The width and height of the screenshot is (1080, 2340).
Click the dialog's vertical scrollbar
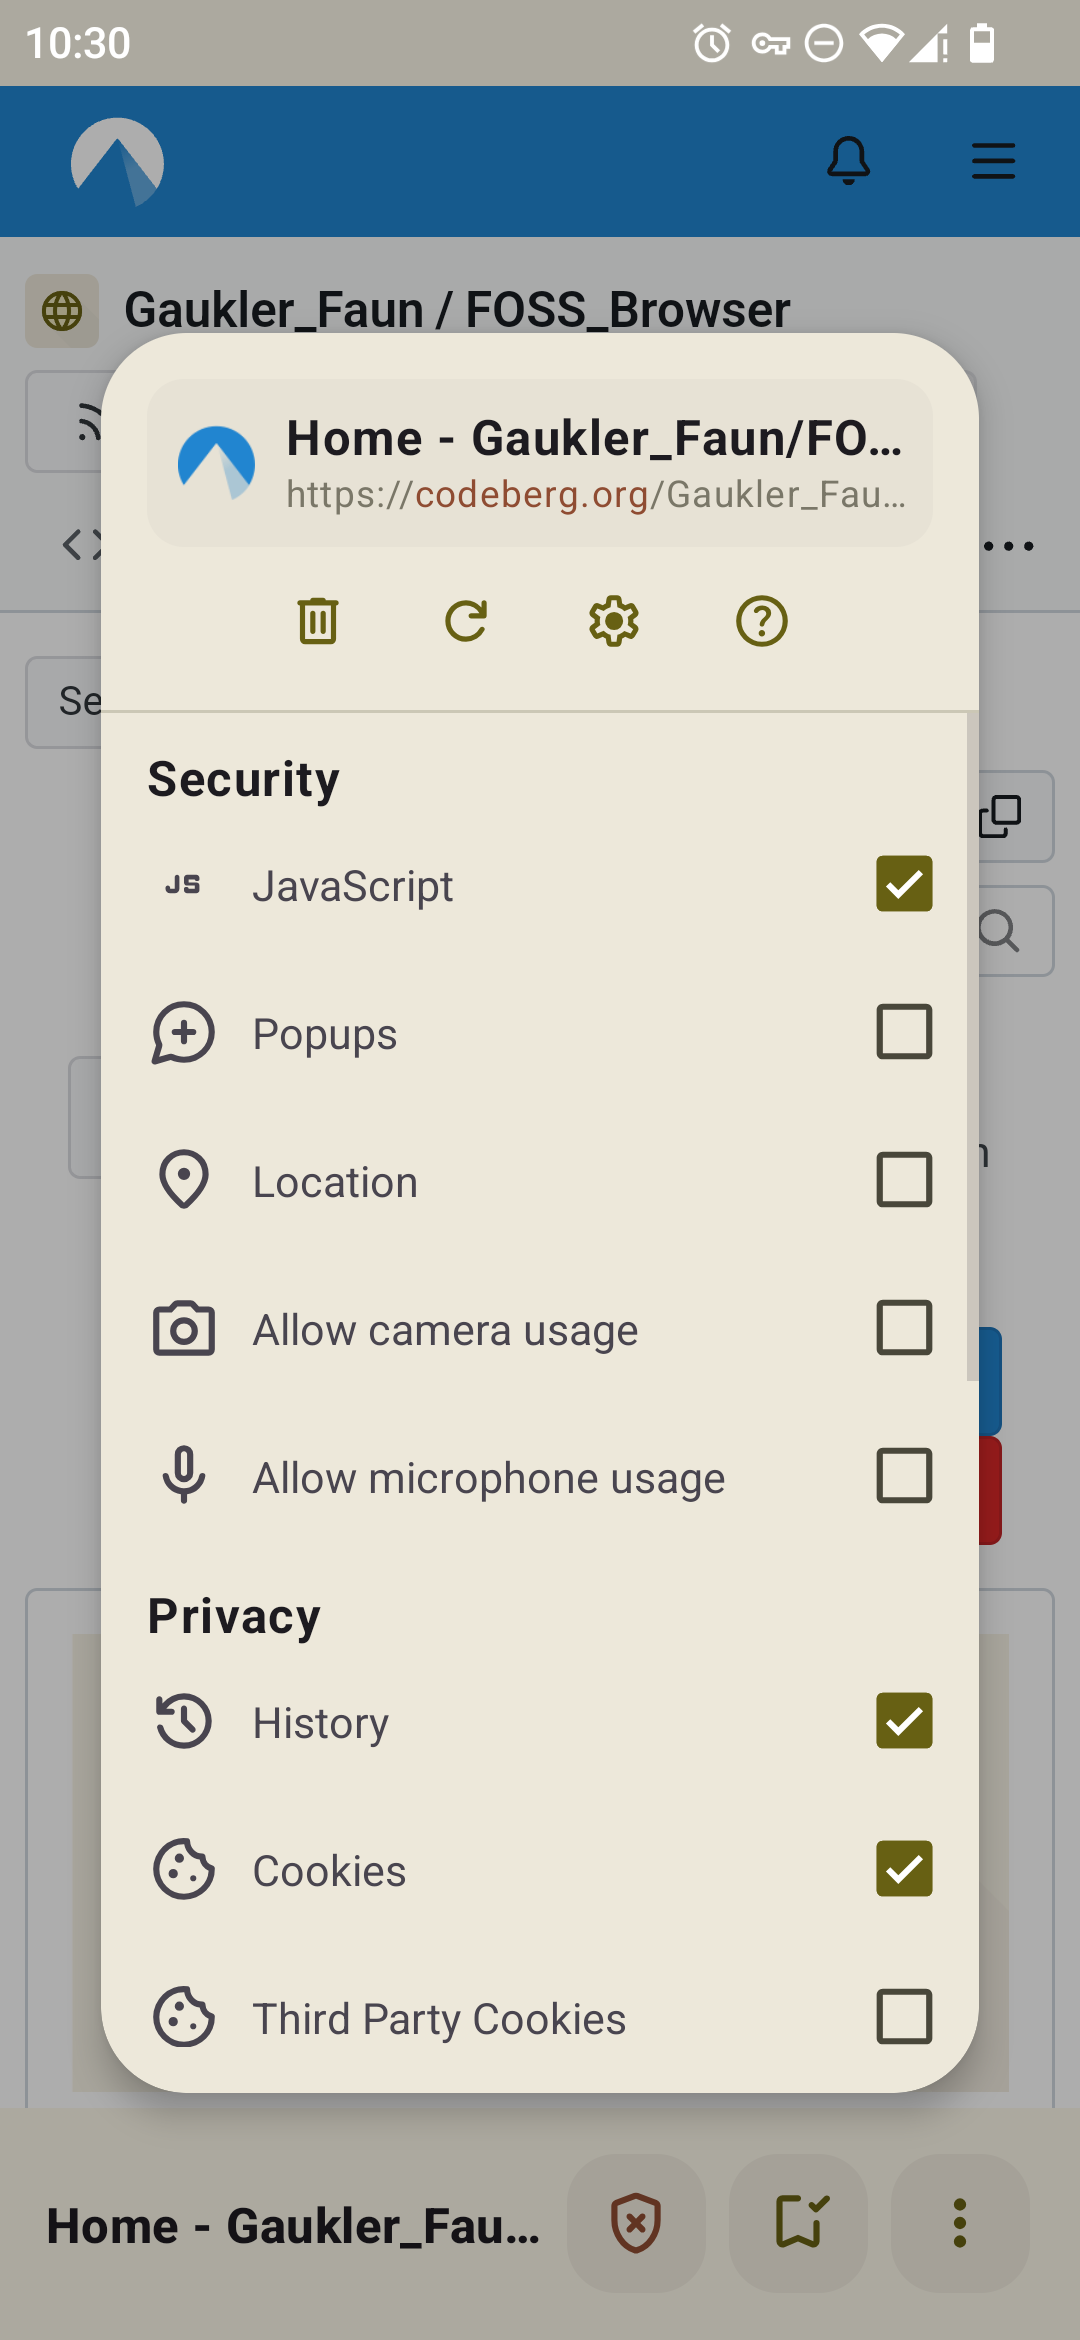[x=971, y=1046]
